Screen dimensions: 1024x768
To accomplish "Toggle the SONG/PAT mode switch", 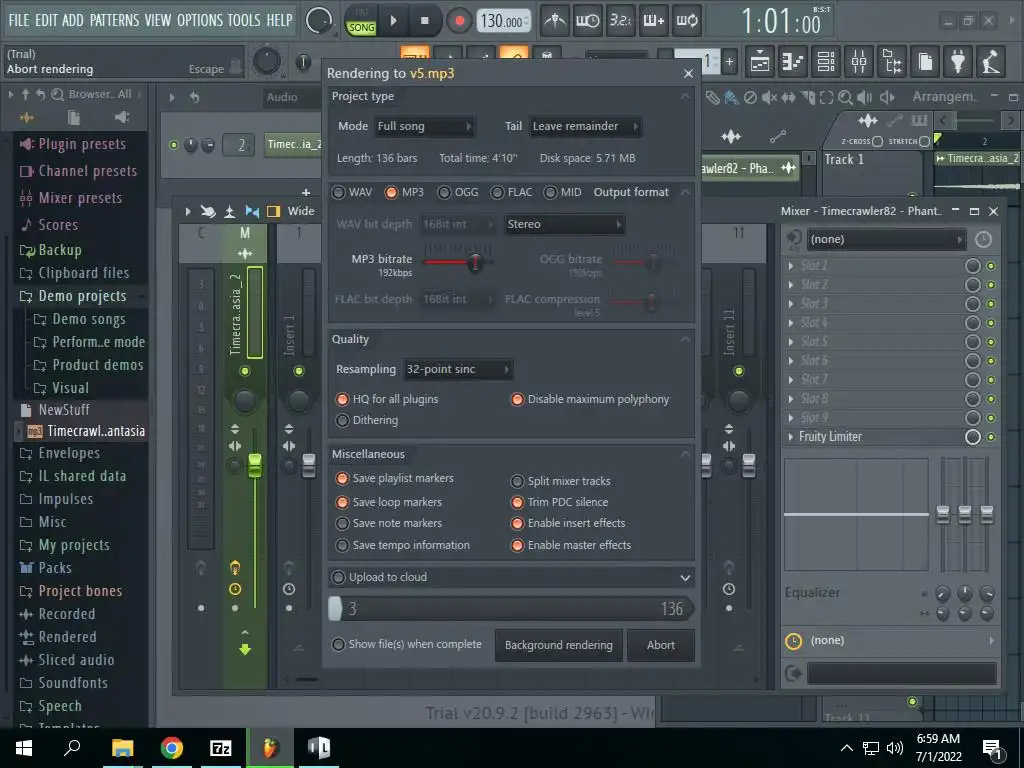I will [361, 22].
